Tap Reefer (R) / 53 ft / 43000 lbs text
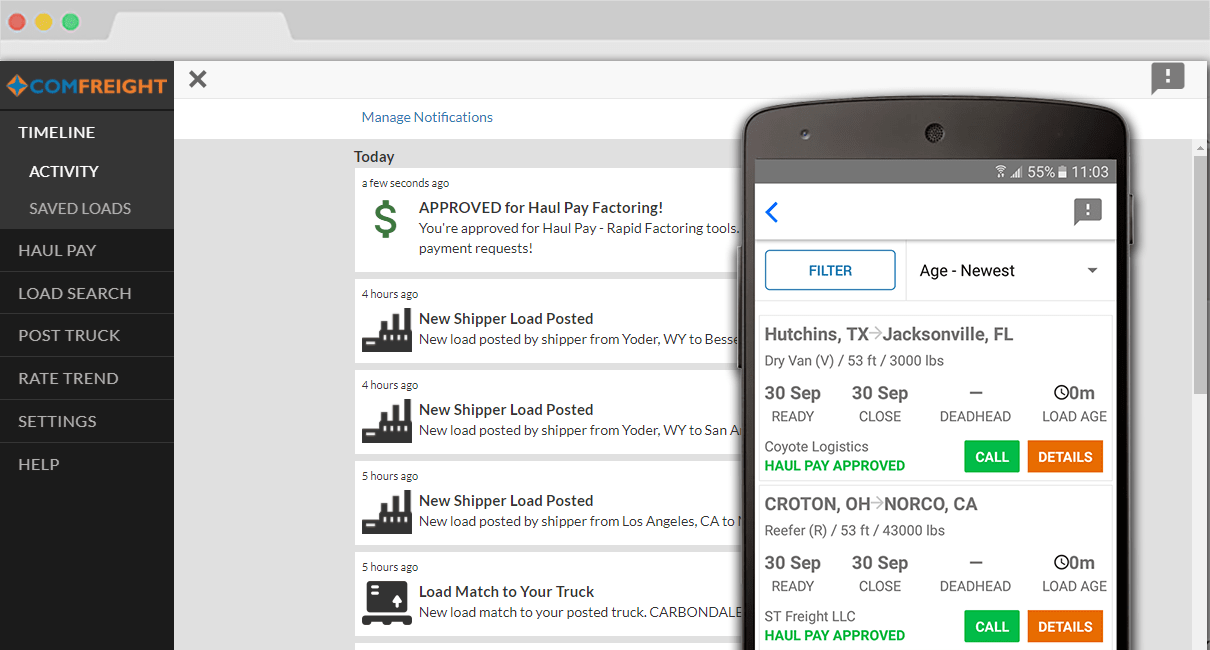 855,531
